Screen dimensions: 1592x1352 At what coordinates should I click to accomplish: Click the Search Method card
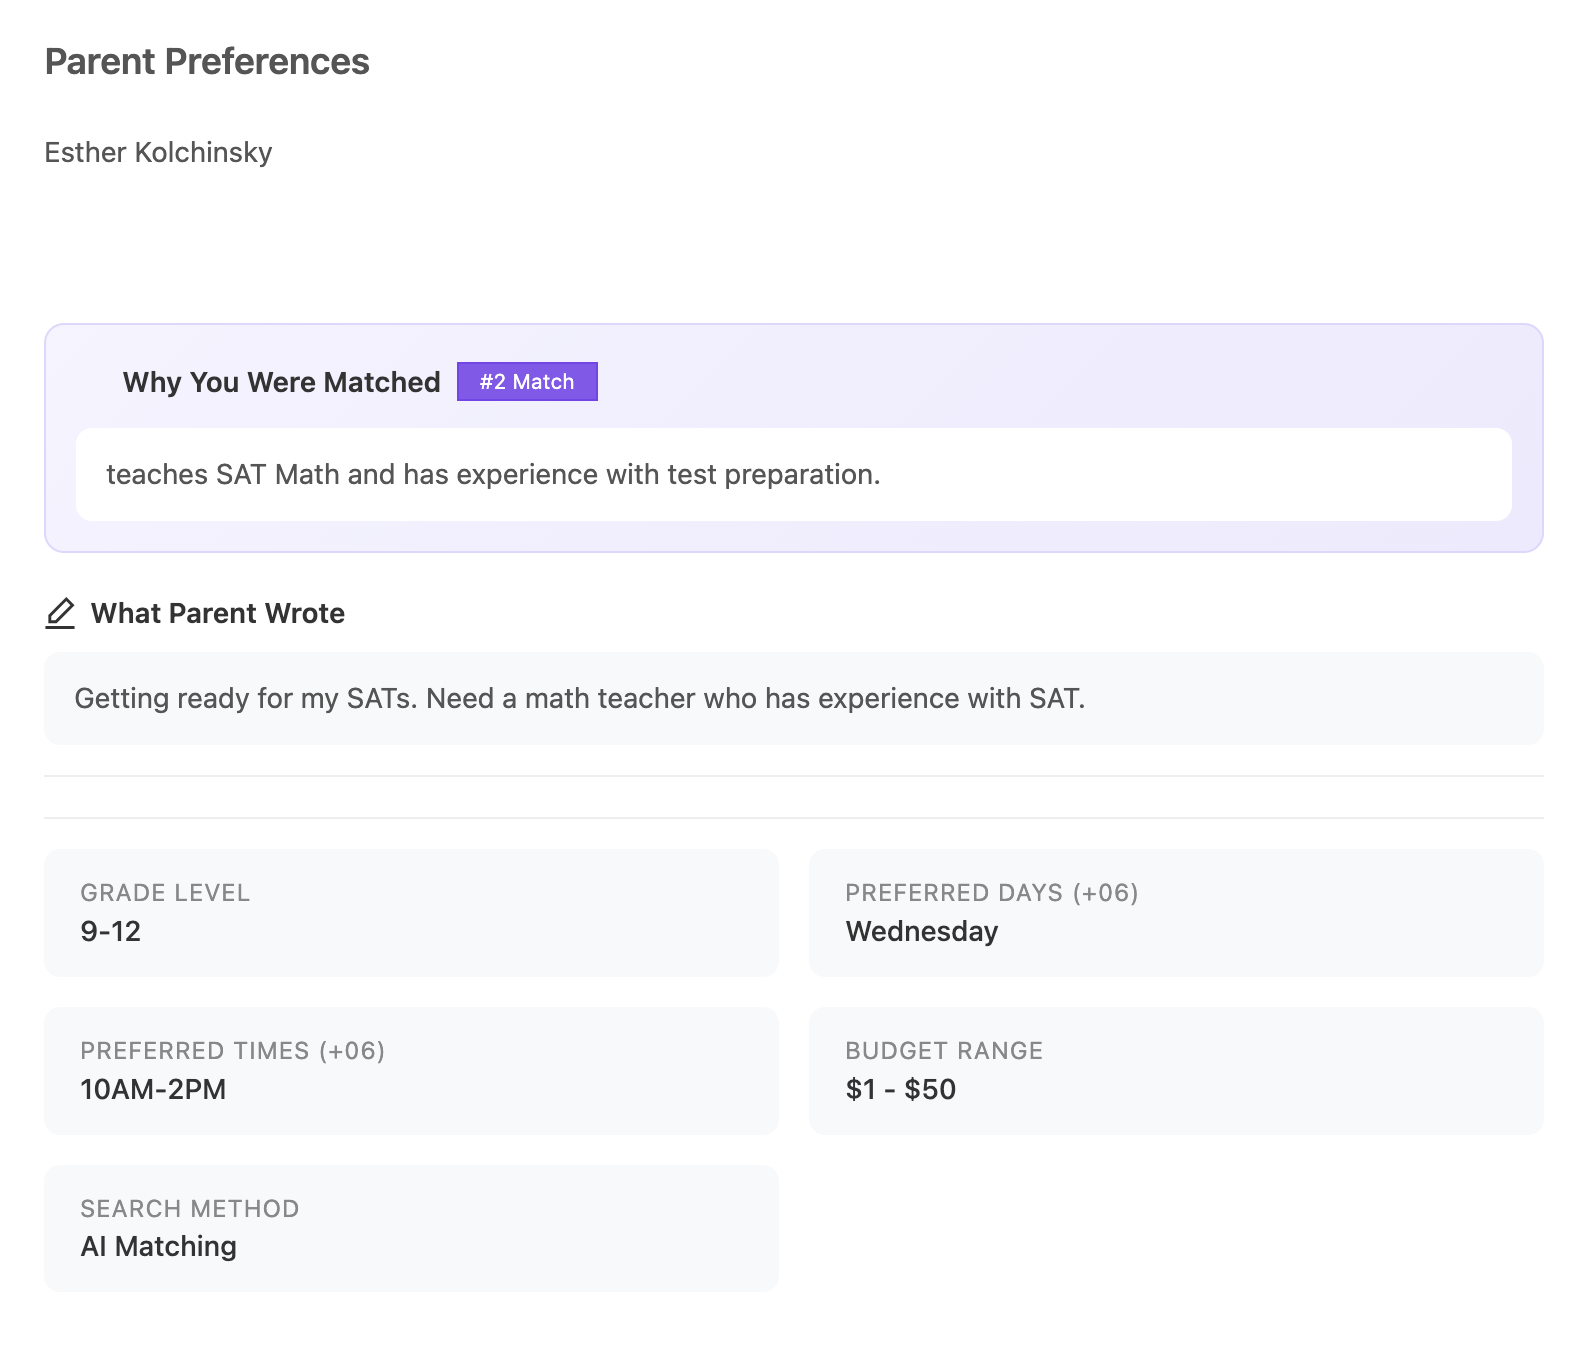[x=410, y=1227]
